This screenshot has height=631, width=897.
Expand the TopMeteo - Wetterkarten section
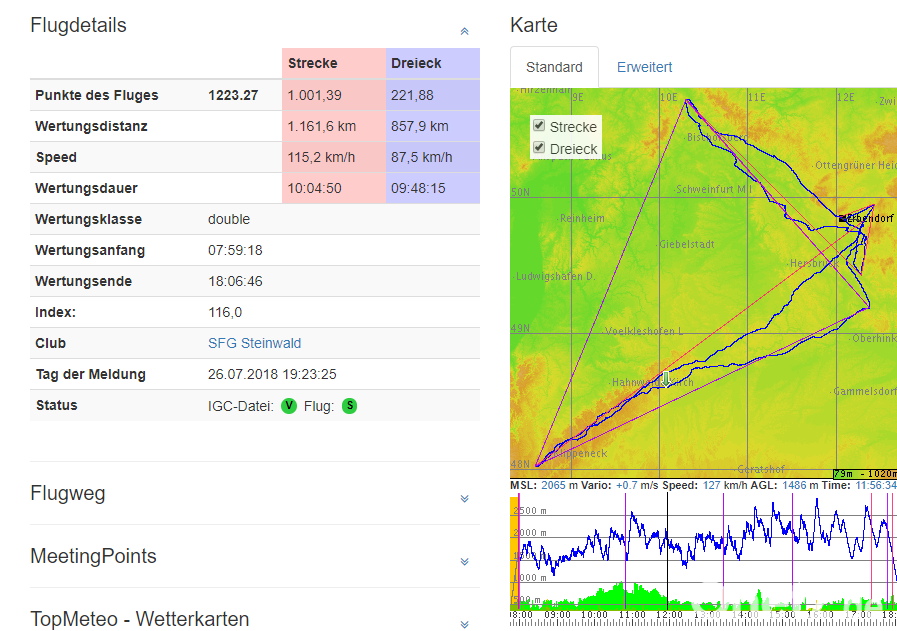coord(464,623)
